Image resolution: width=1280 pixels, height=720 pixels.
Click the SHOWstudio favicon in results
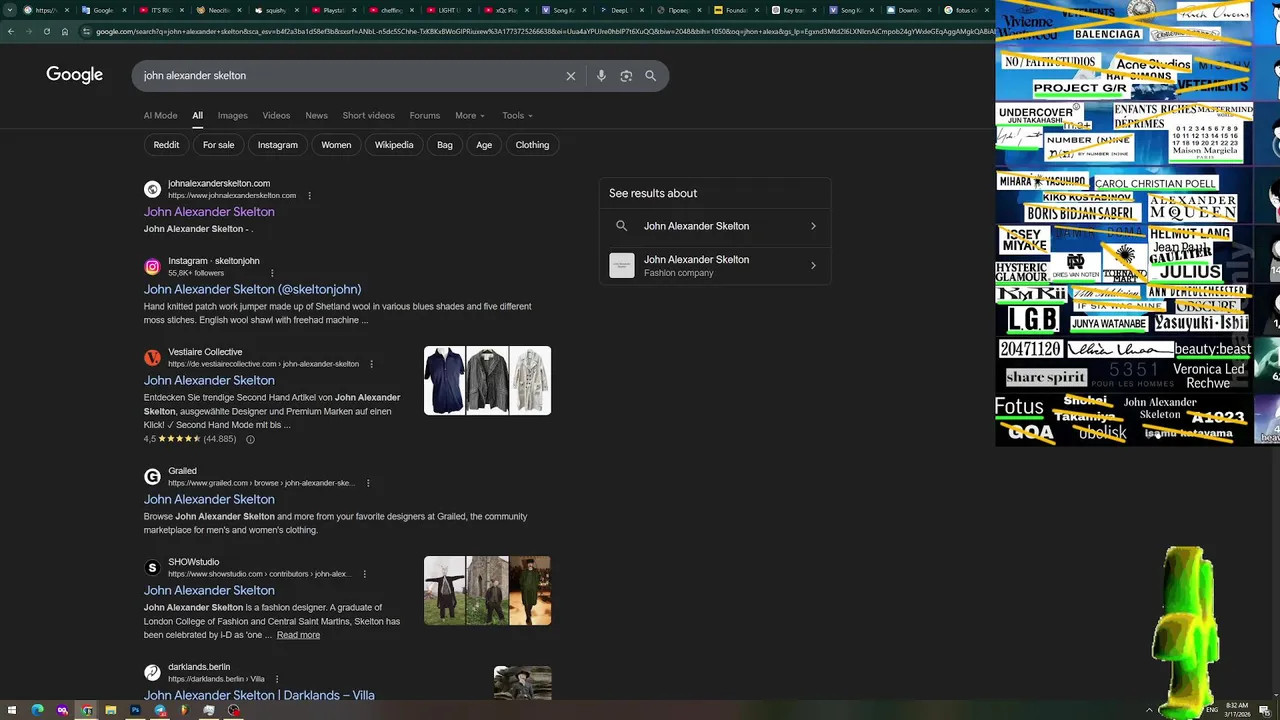point(152,568)
